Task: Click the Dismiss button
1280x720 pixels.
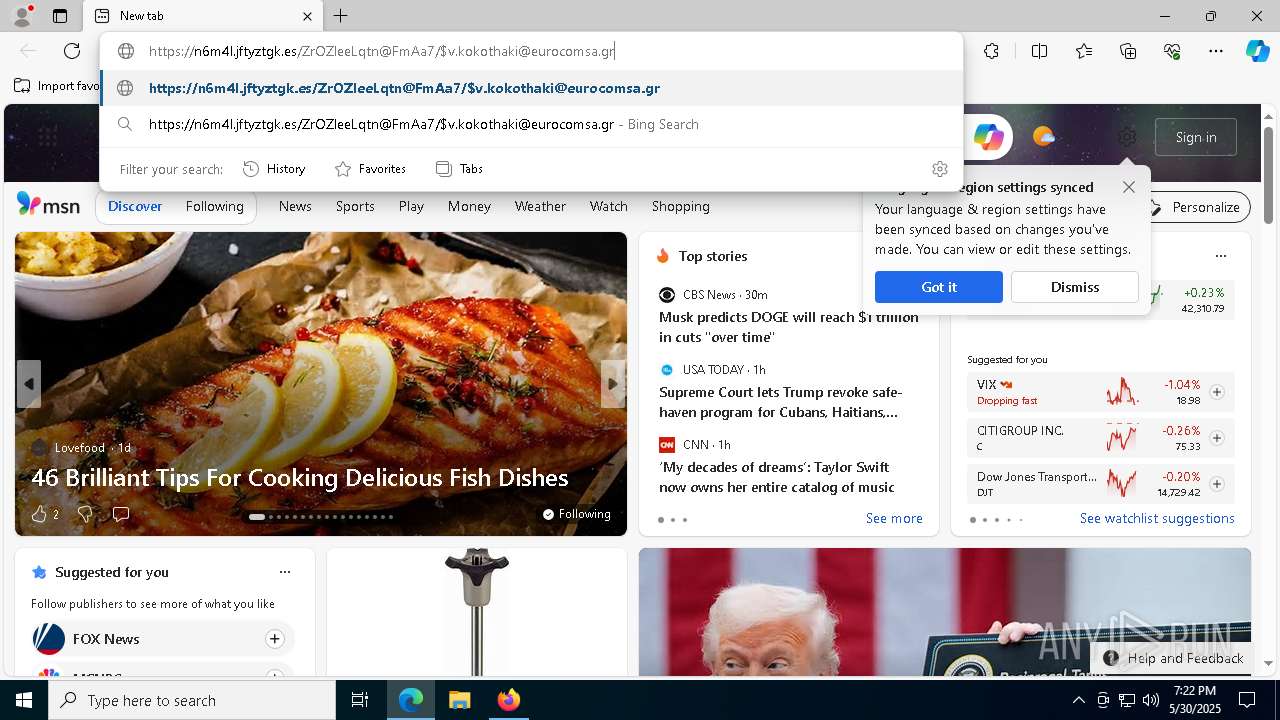Action: (x=1075, y=287)
